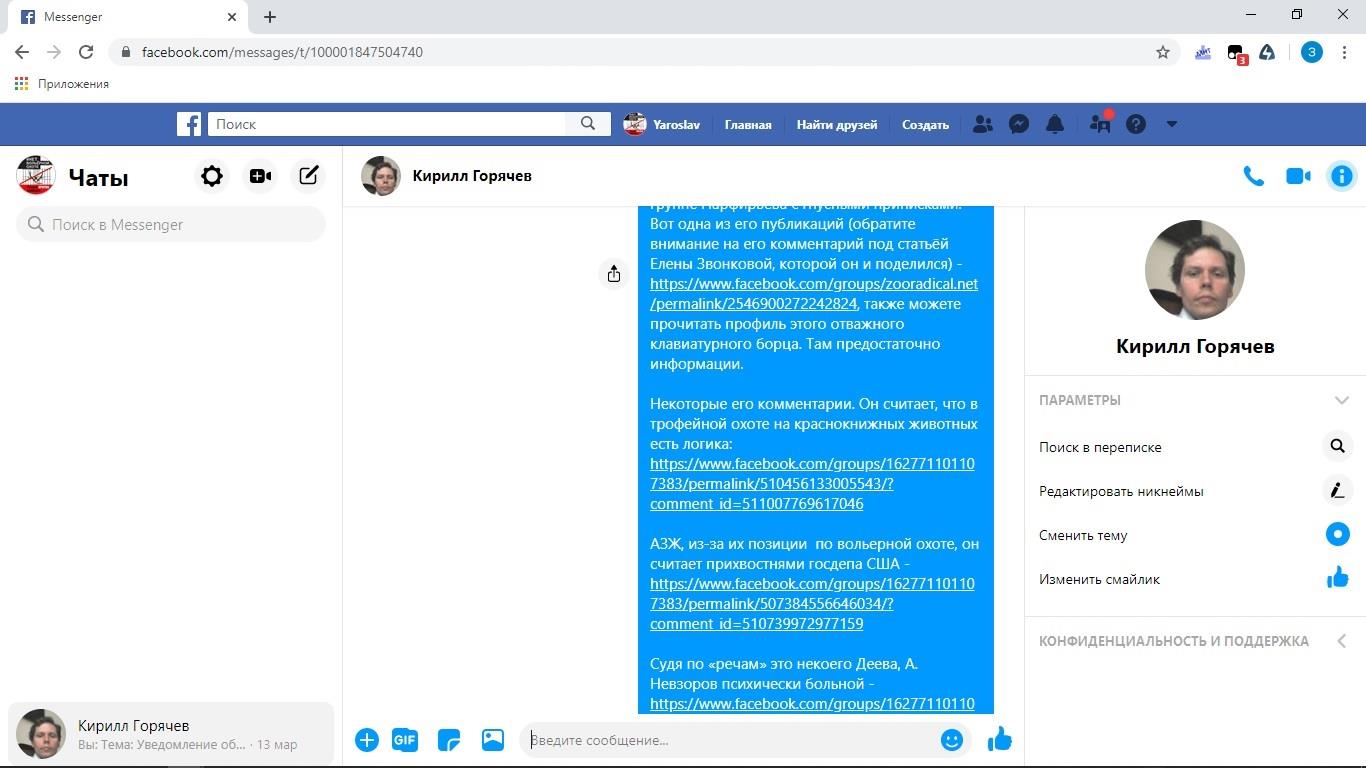Screen dimensions: 1366x768
Task: Open more actions with the plus icon
Action: coord(367,740)
